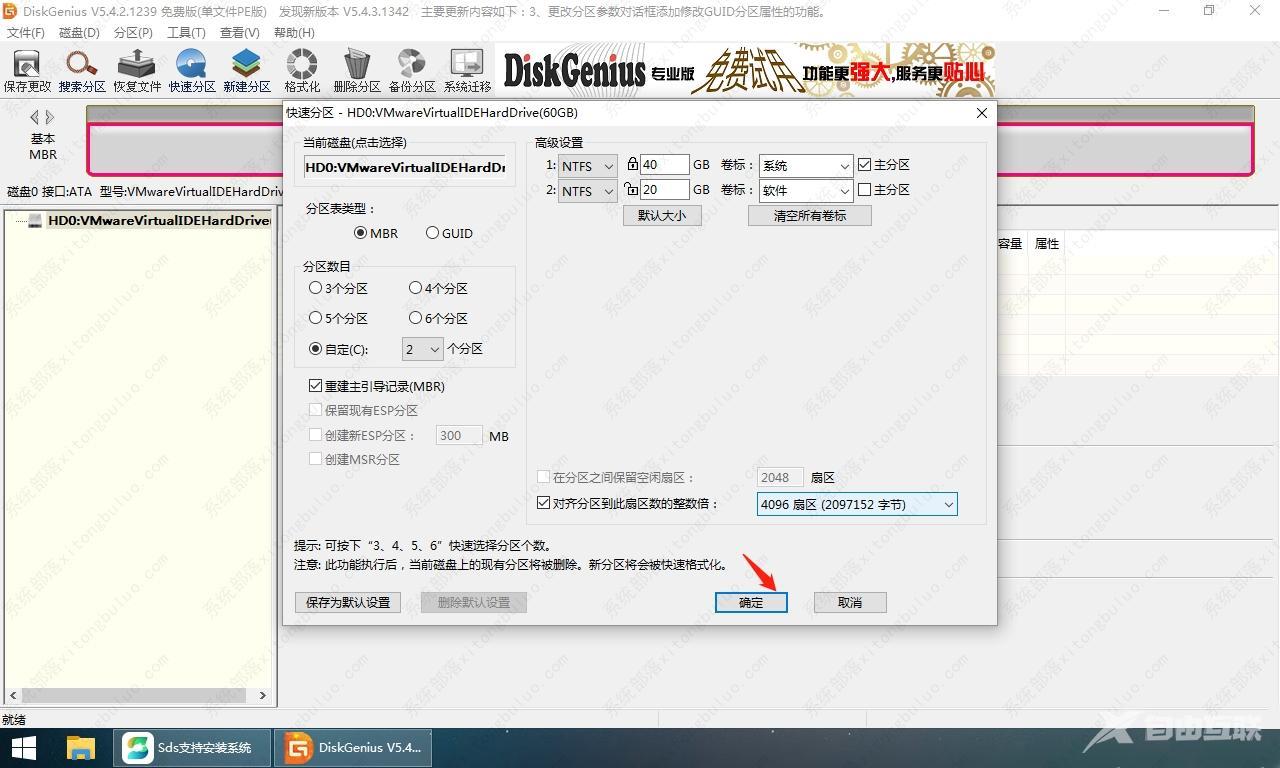Click the 默认大小 button
This screenshot has width=1280, height=768.
[x=662, y=215]
